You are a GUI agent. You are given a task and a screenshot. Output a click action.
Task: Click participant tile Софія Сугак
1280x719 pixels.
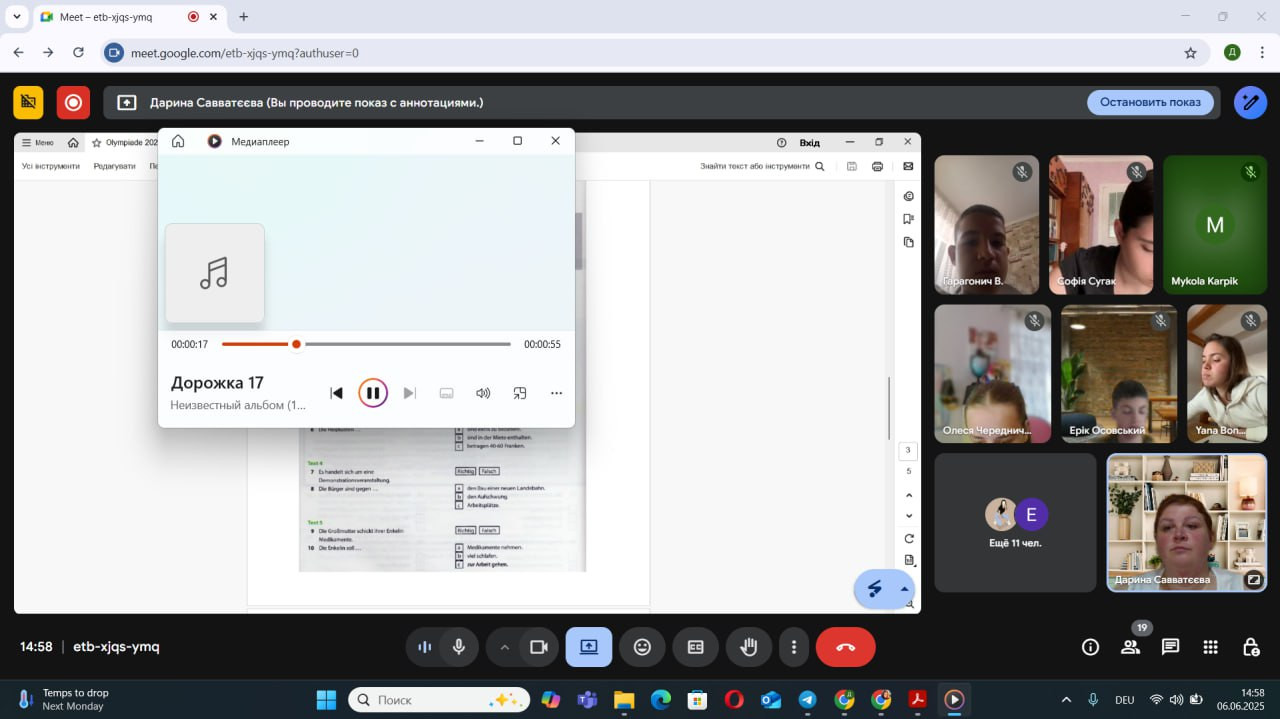pyautogui.click(x=1101, y=224)
